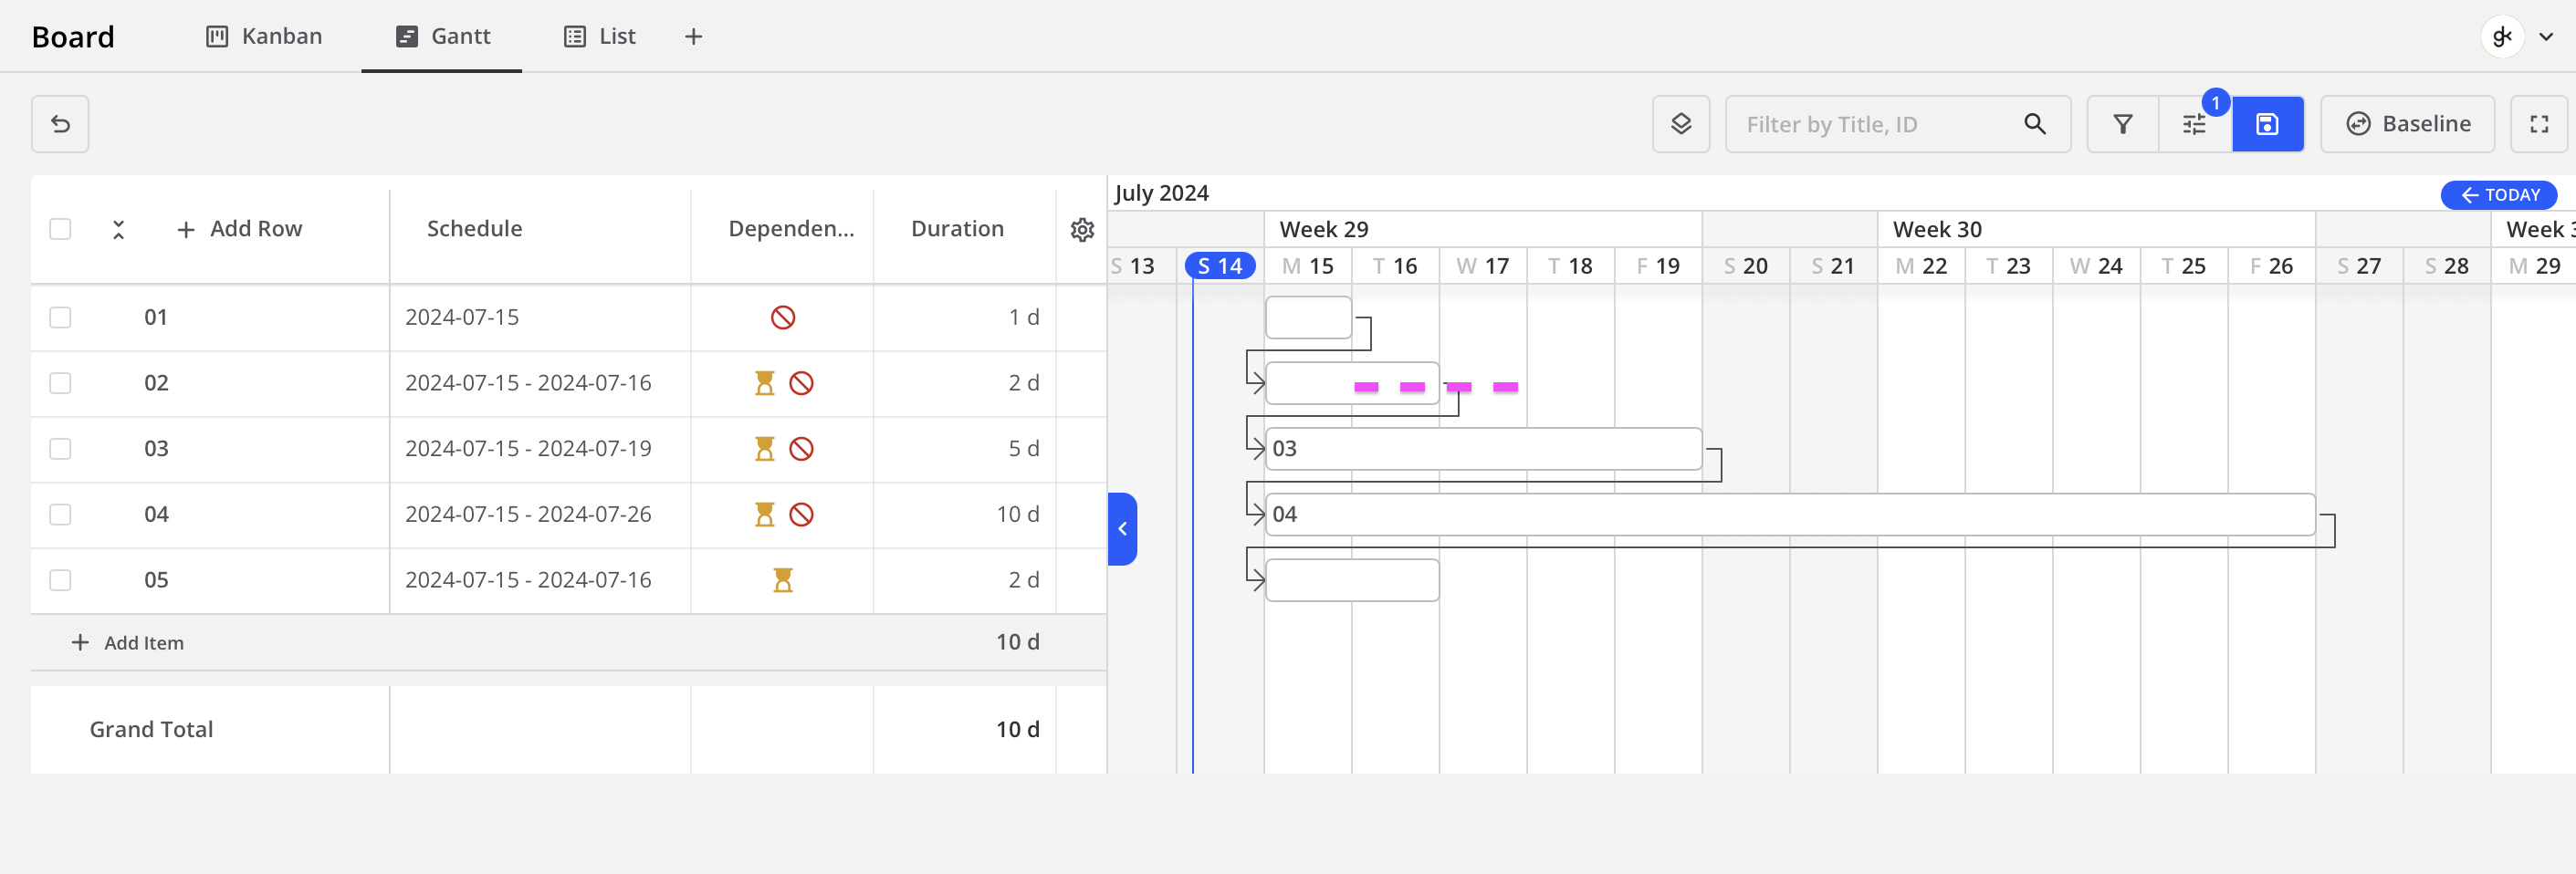Open column settings gear icon

click(1082, 229)
